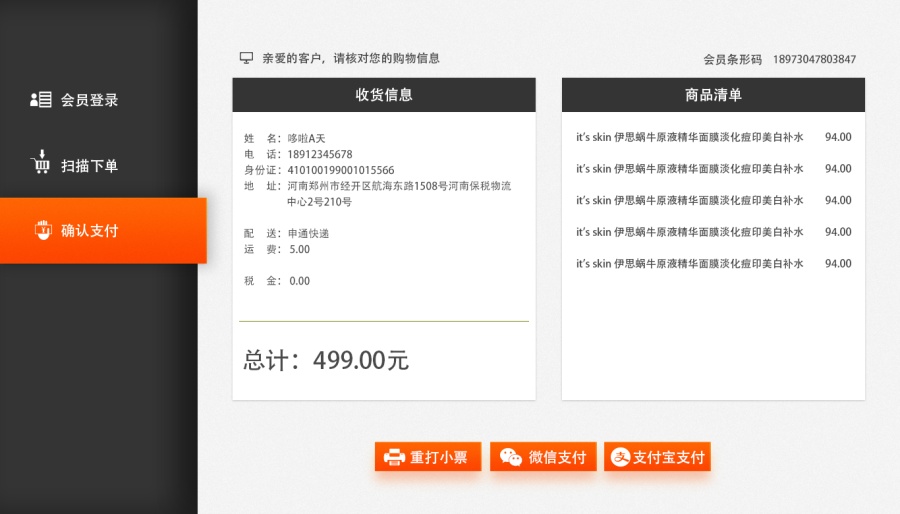The height and width of the screenshot is (514, 900).
Task: Click the payment icon beside 确认支付
Action: 43,230
